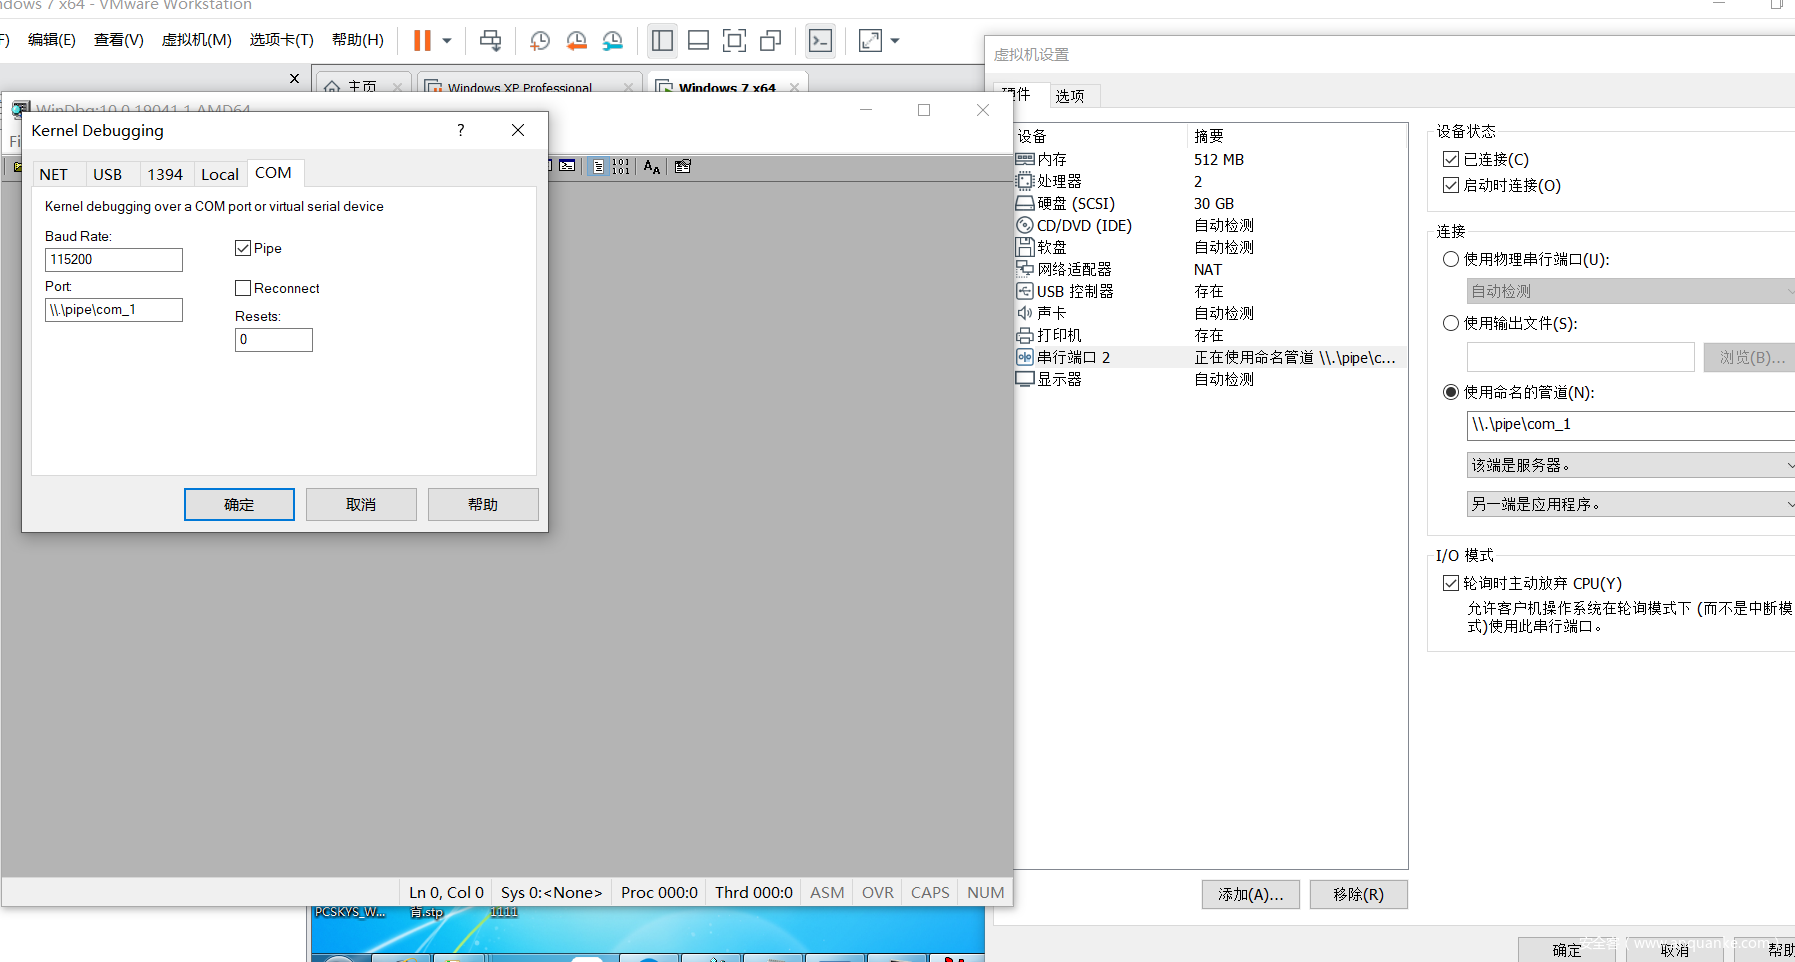Select 网络适配器 in the device list
The image size is (1795, 962).
1074,269
